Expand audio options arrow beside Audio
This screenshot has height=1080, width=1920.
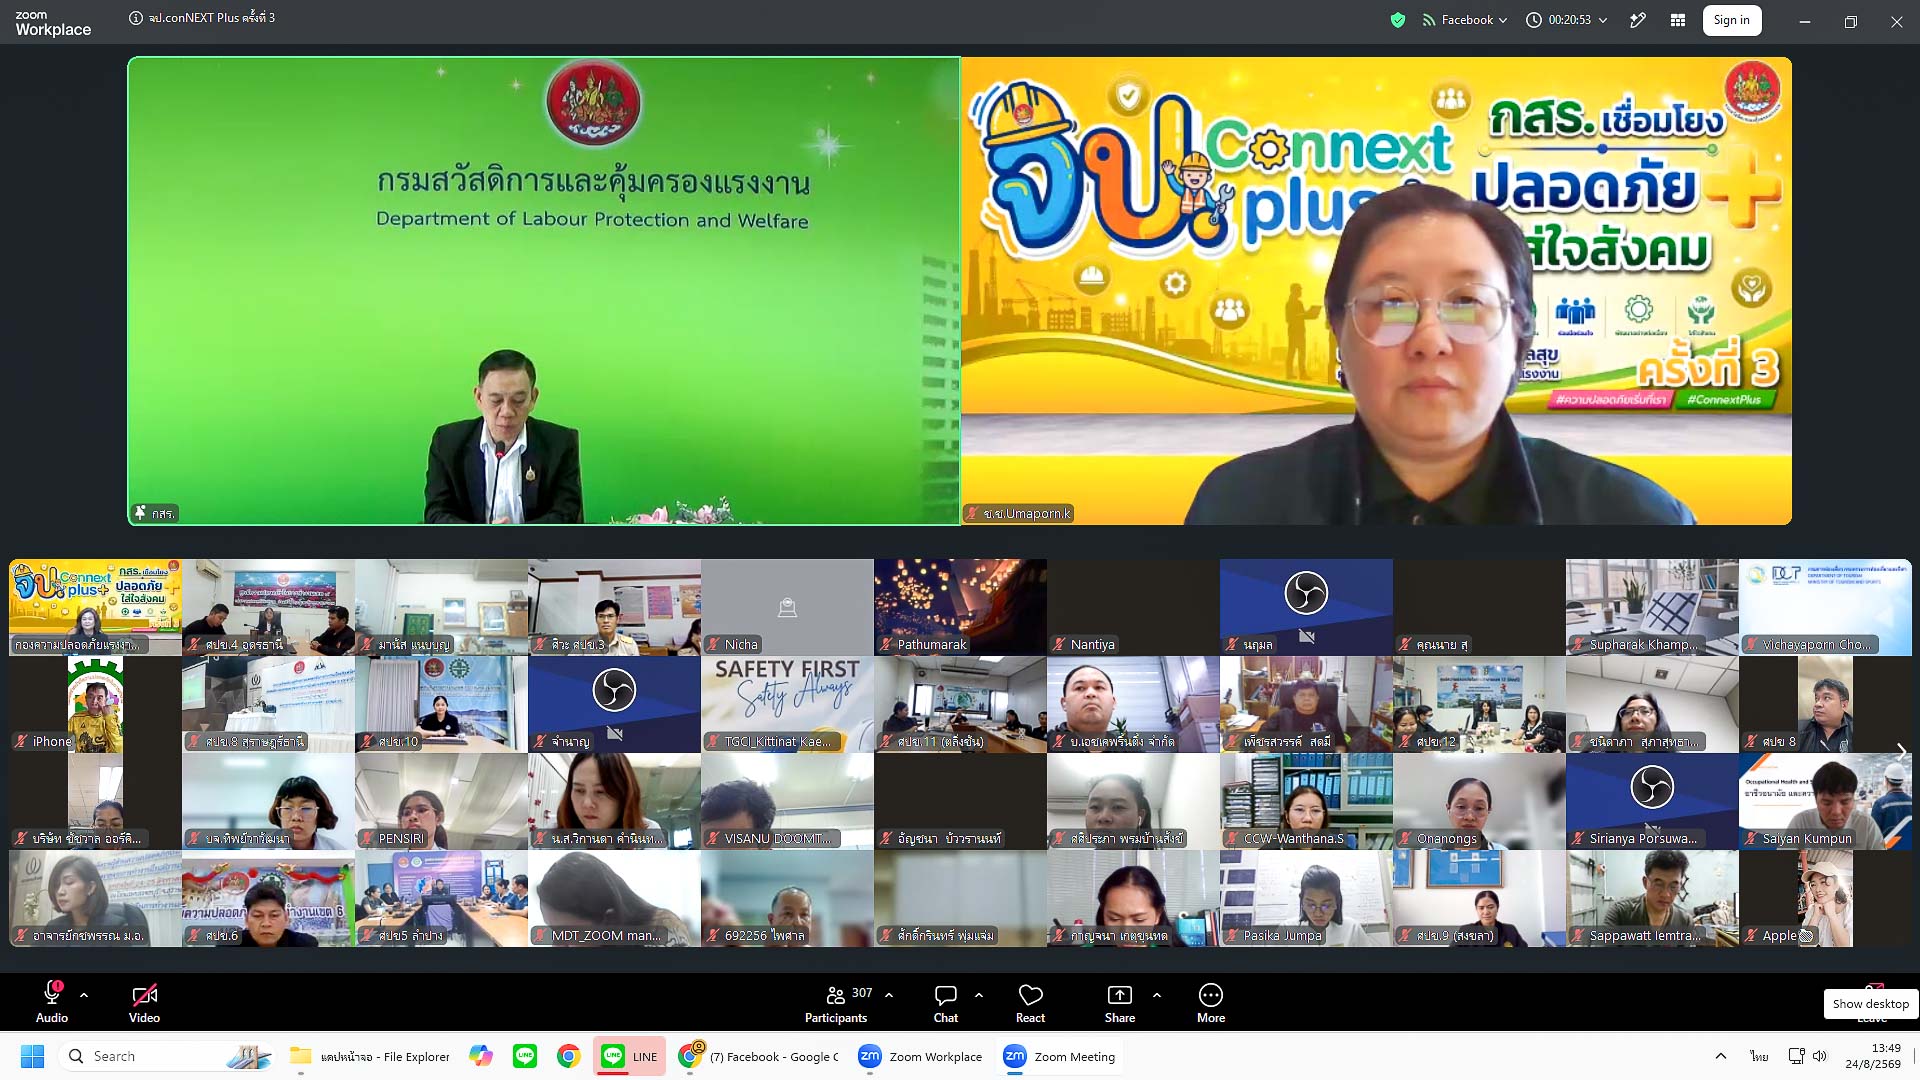(84, 995)
